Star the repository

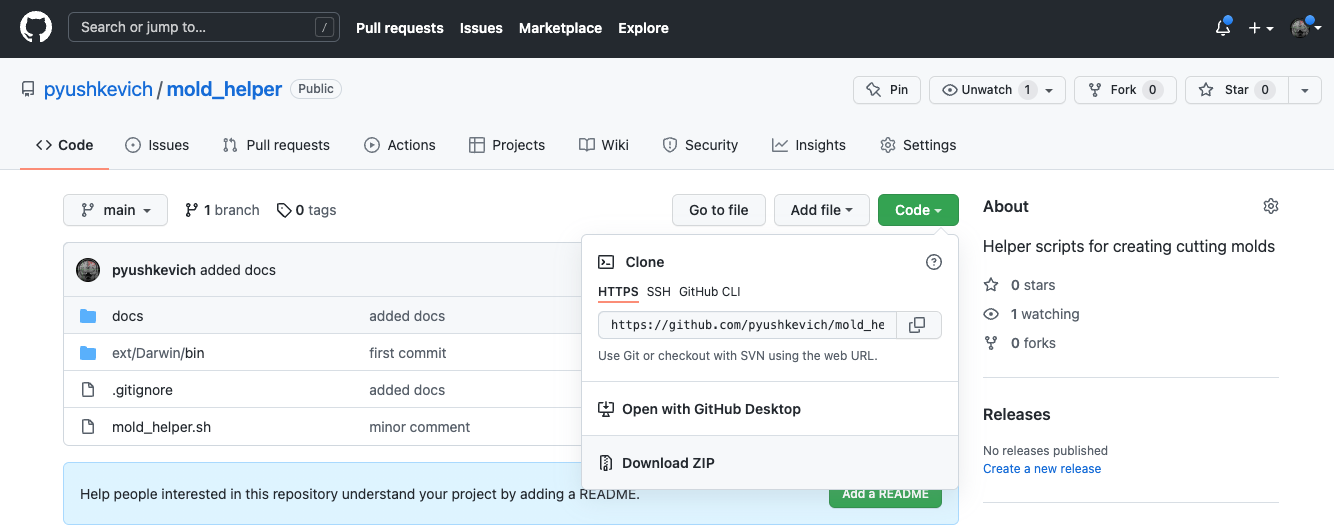1237,89
